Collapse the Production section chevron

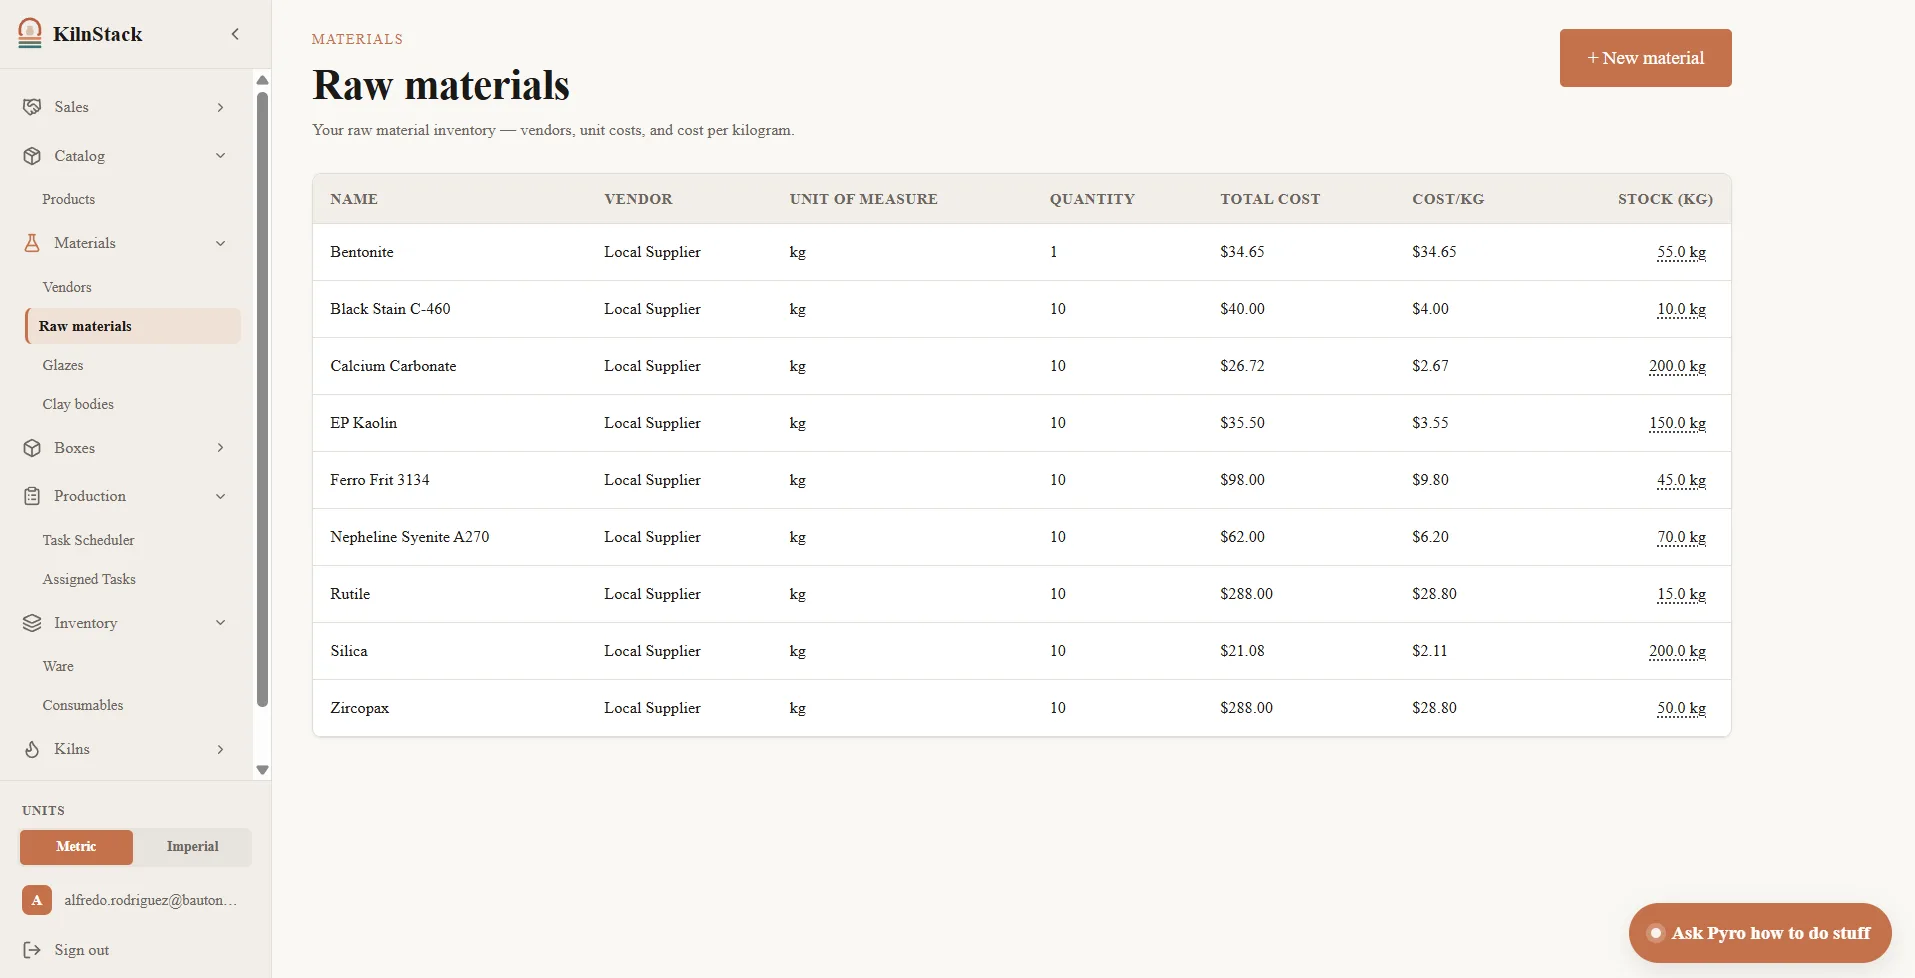pyautogui.click(x=221, y=496)
